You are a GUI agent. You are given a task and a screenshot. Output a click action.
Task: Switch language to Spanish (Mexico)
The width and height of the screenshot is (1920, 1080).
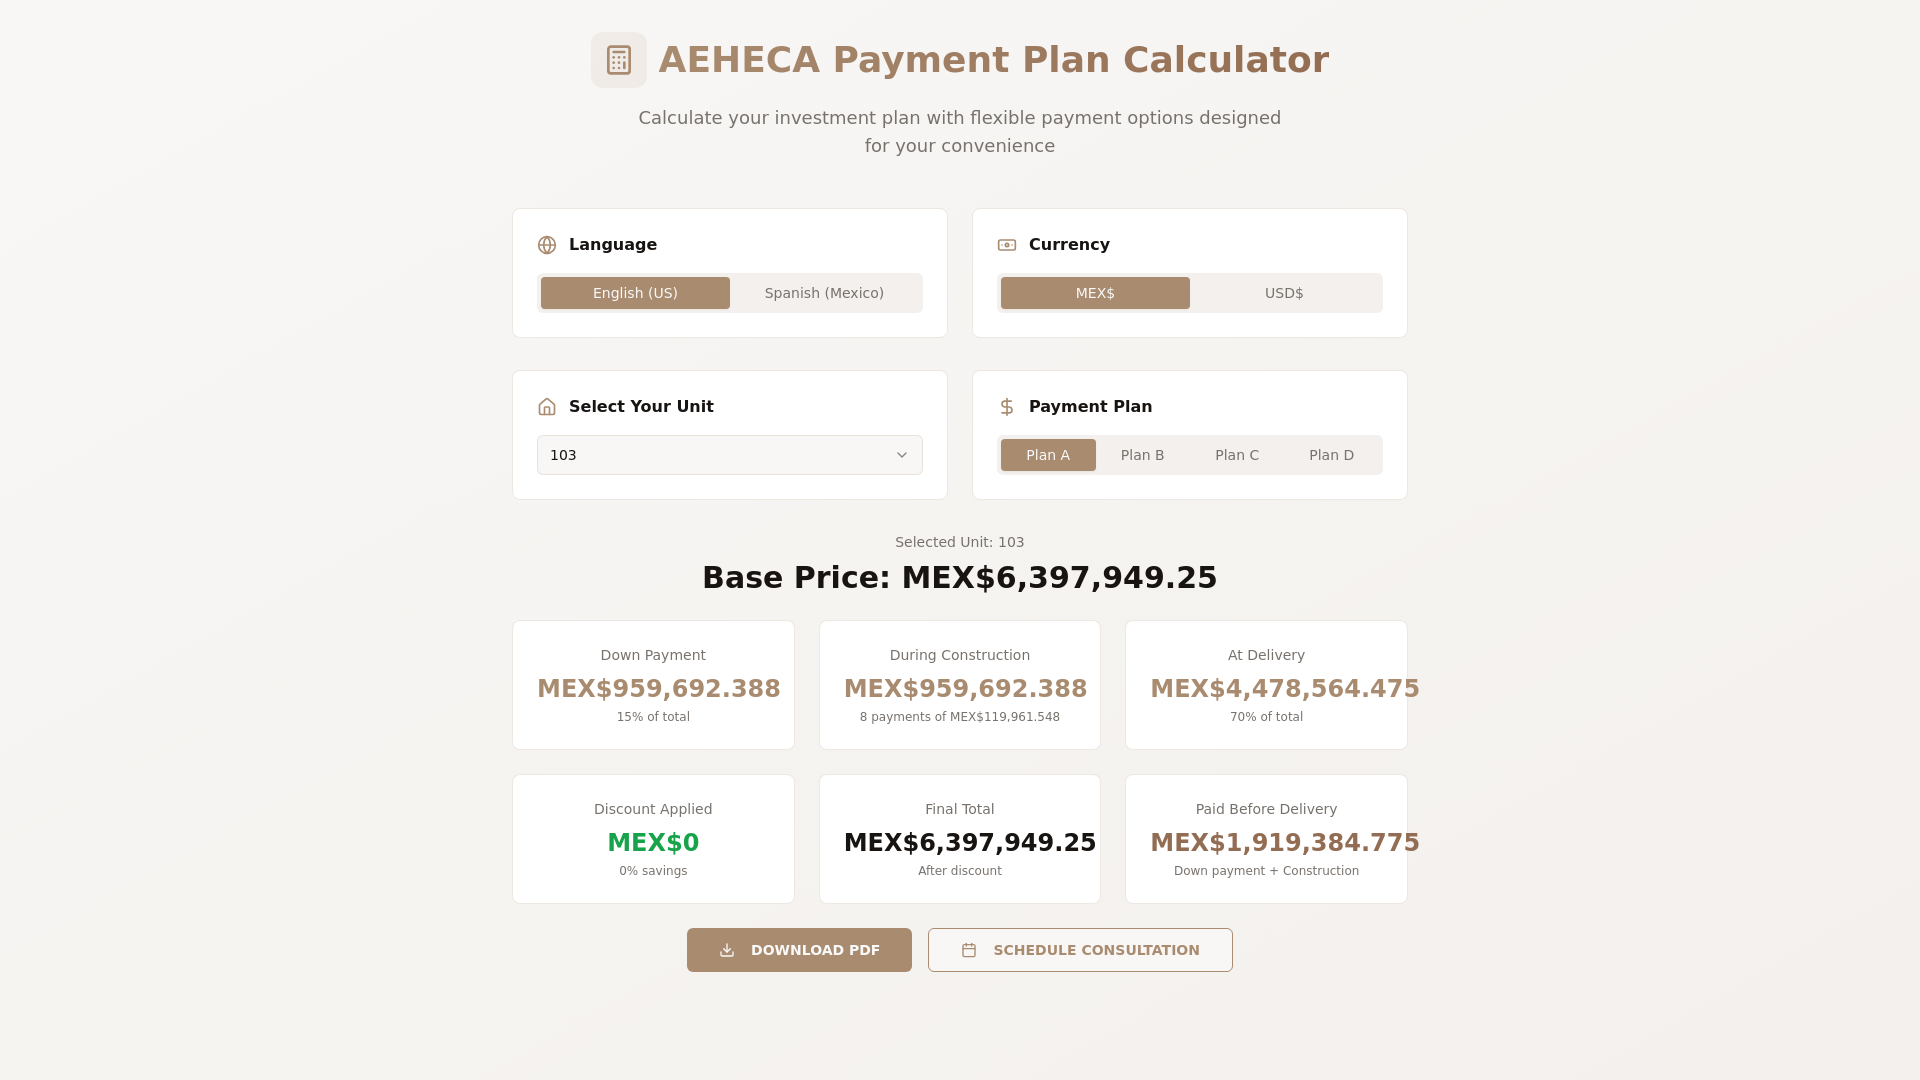(x=824, y=293)
